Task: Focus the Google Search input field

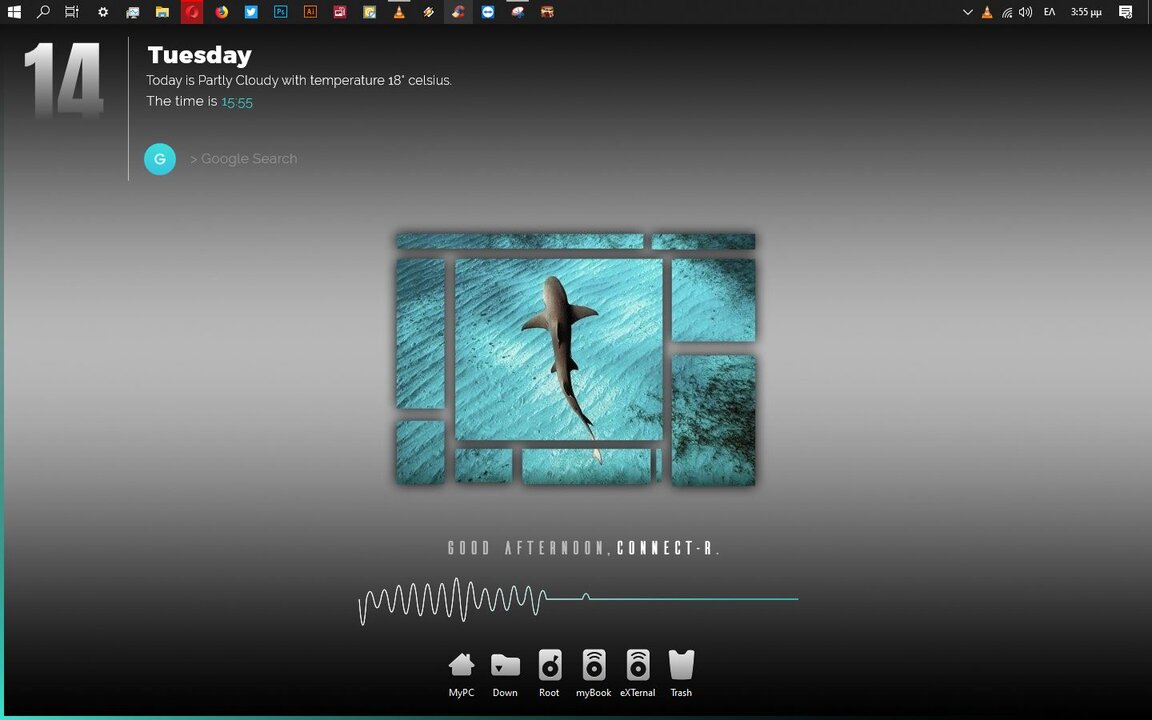Action: tap(244, 159)
